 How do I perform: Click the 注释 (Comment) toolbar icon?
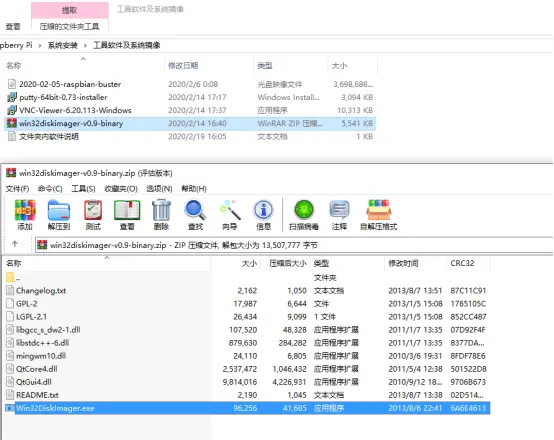[x=339, y=210]
